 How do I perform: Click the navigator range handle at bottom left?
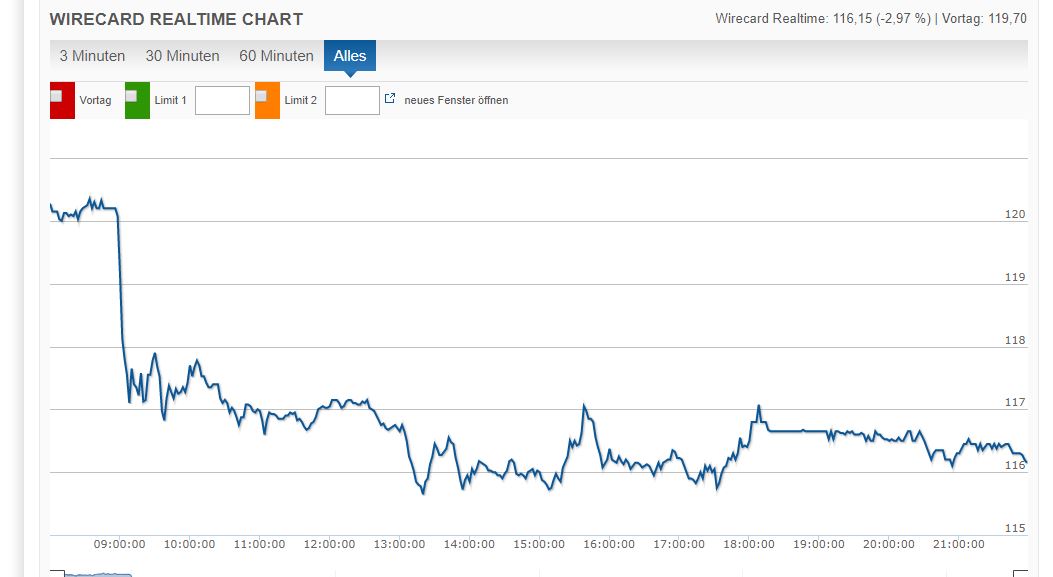tap(63, 572)
